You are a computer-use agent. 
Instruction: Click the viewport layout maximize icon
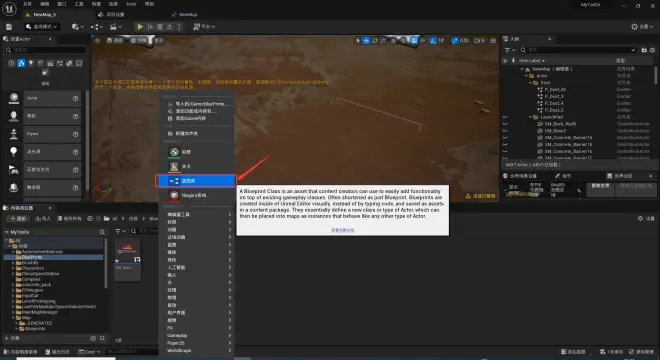point(493,40)
